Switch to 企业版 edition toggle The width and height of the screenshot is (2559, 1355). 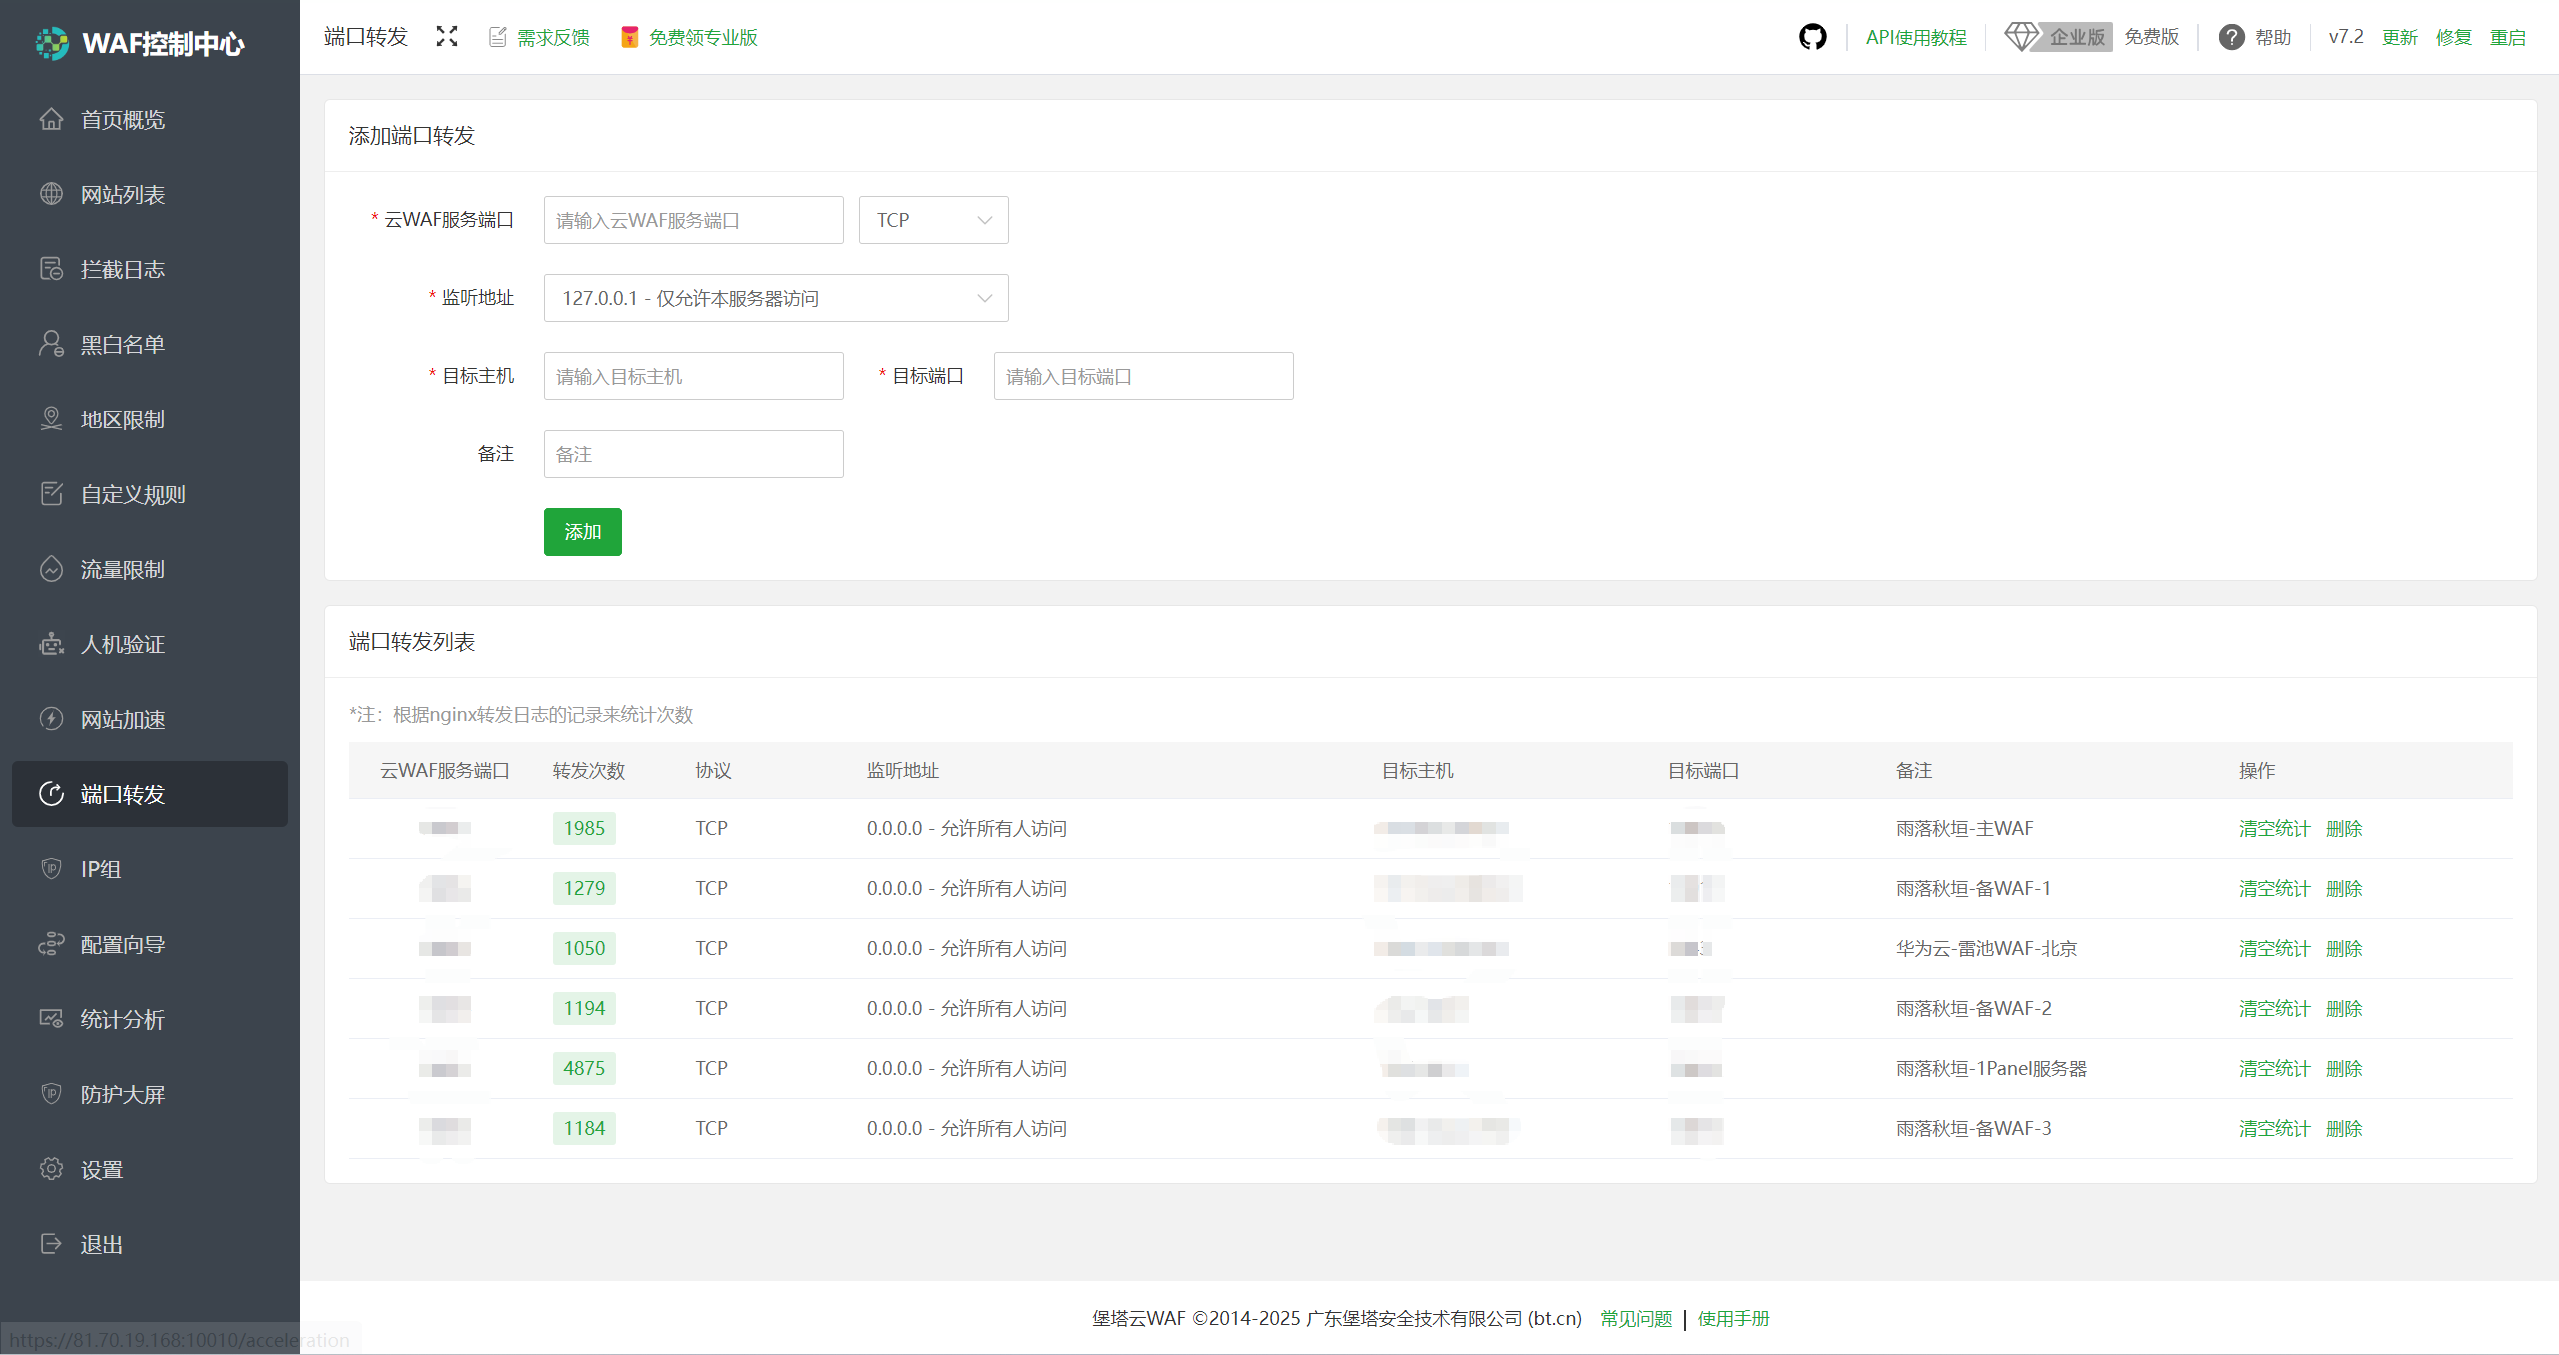click(x=2077, y=37)
